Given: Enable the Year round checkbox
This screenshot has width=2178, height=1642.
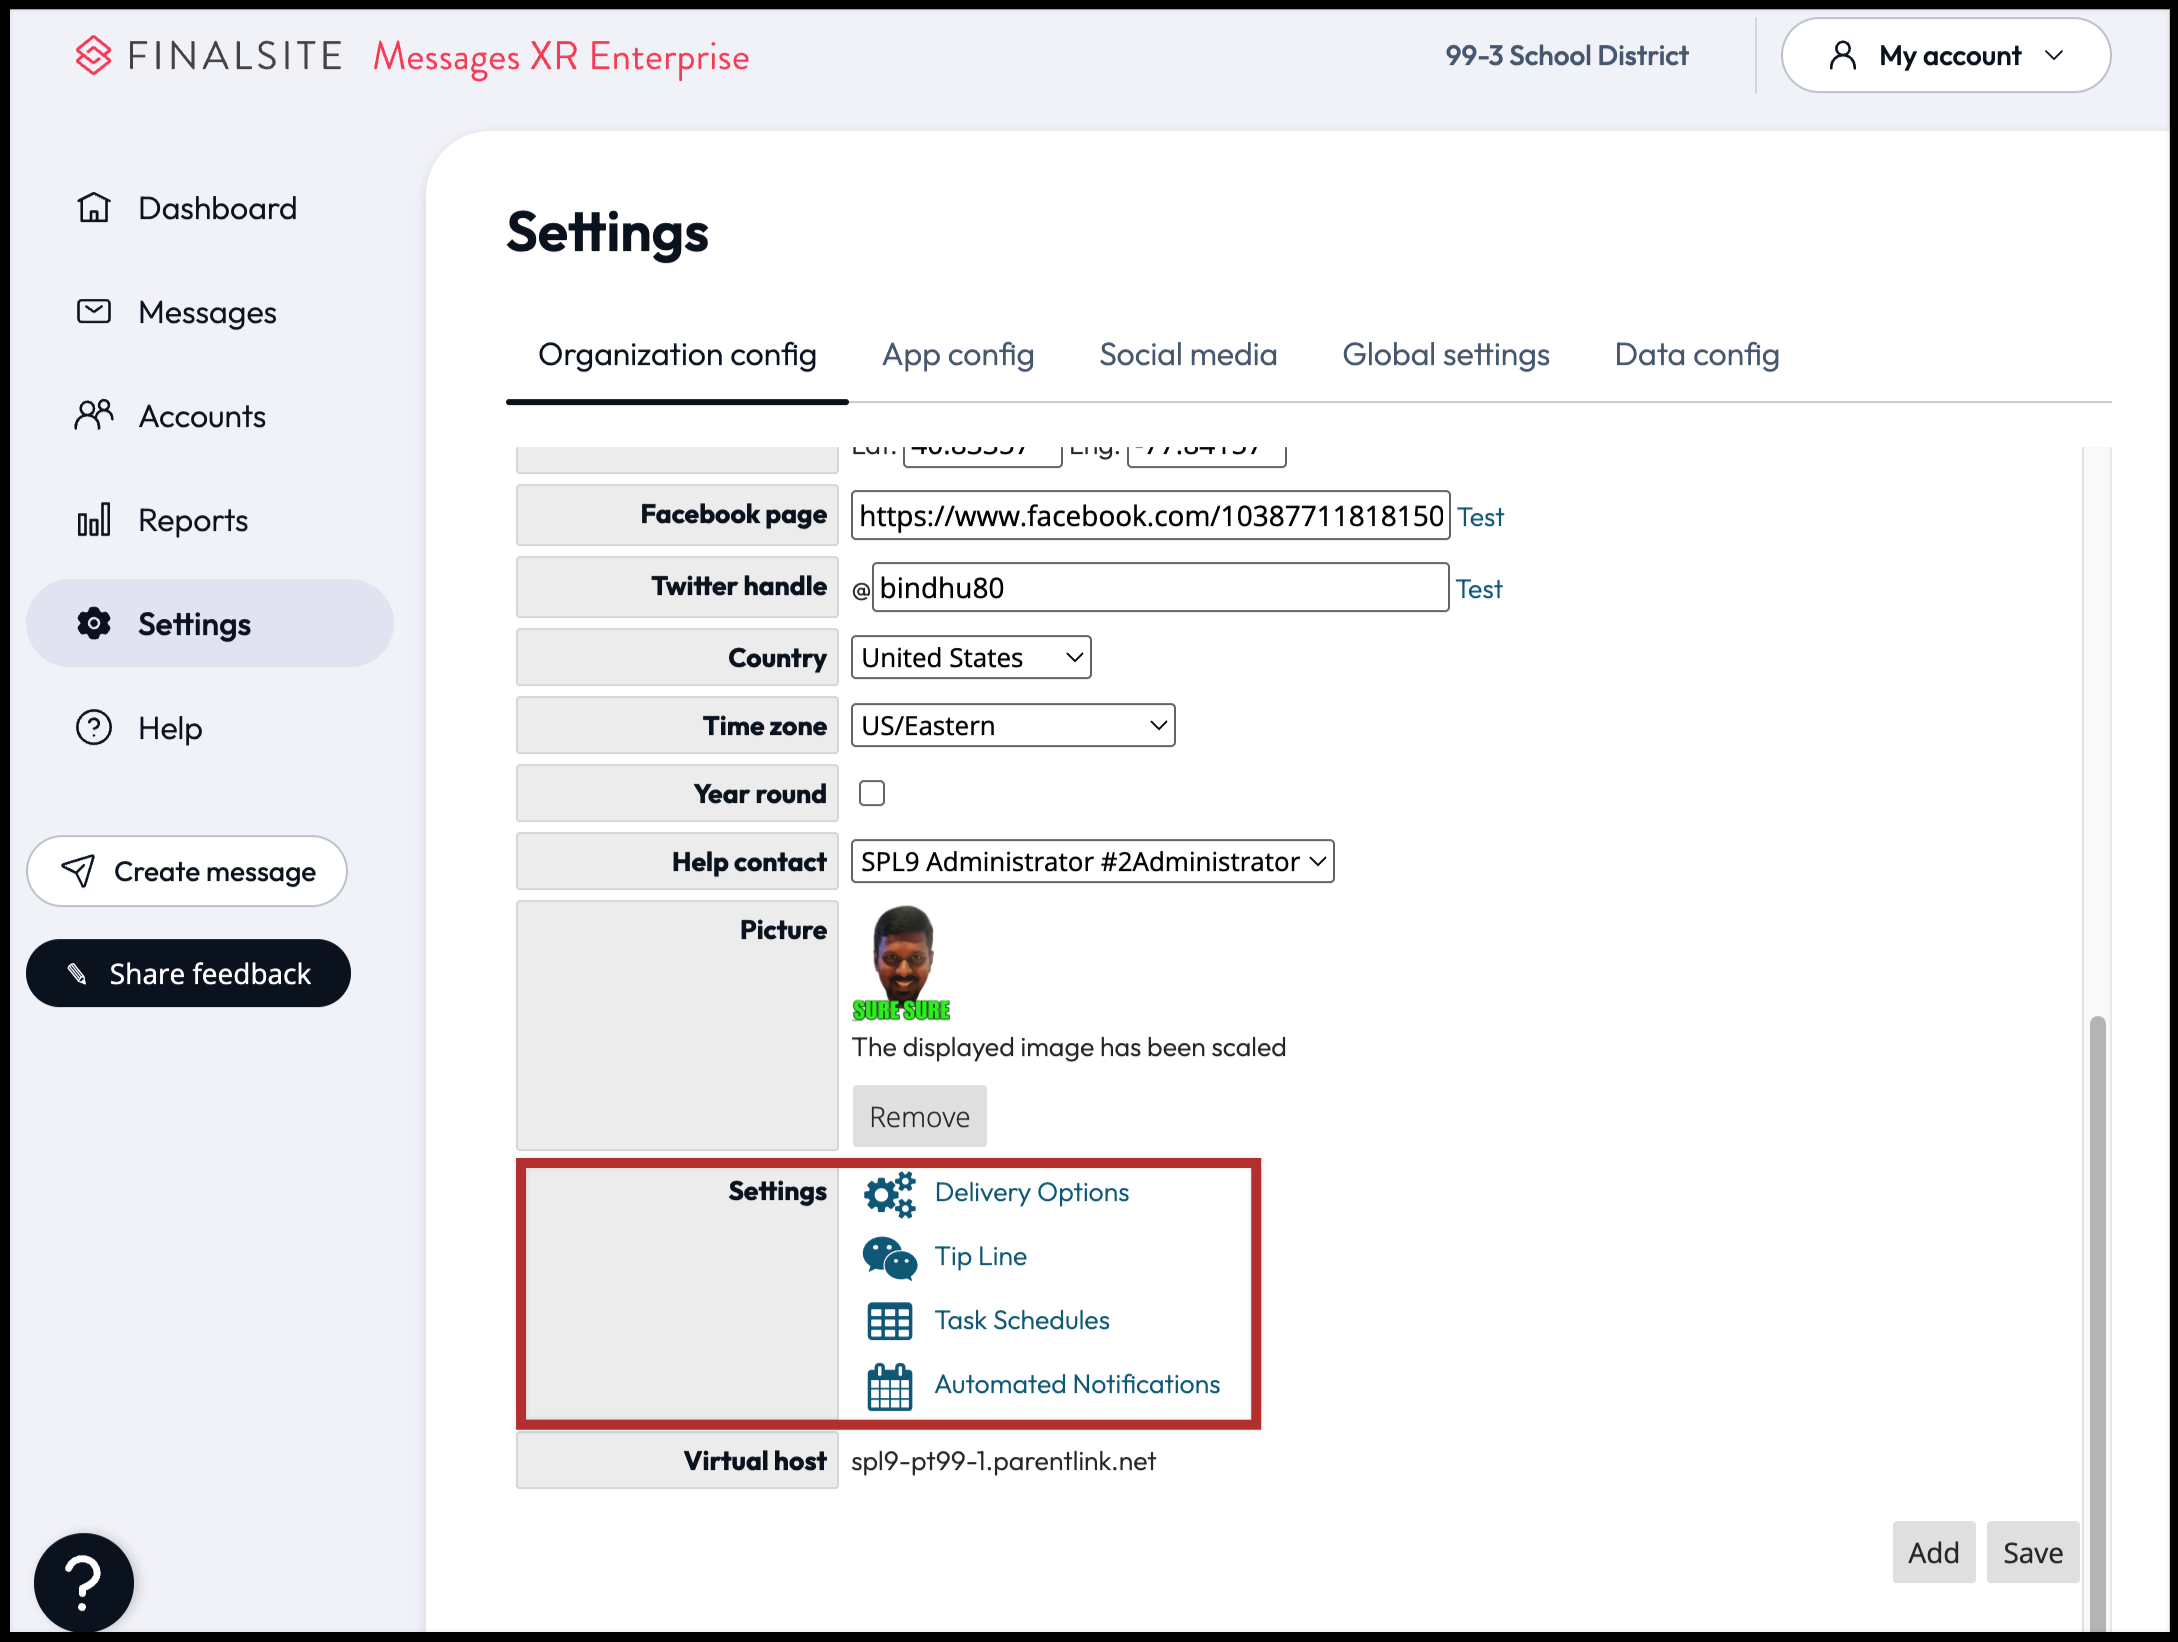Looking at the screenshot, I should pyautogui.click(x=872, y=792).
